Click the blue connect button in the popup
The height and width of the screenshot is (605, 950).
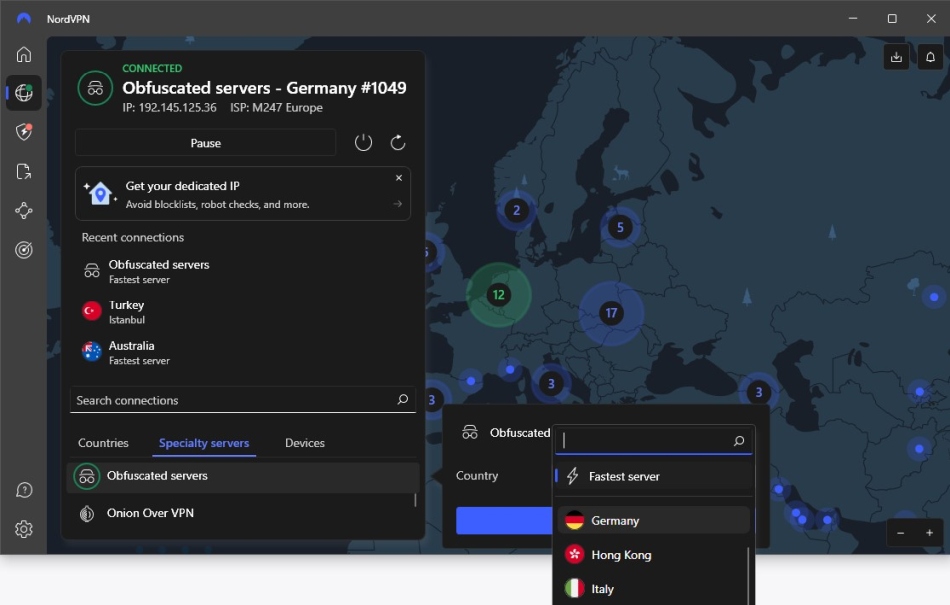pyautogui.click(x=504, y=521)
